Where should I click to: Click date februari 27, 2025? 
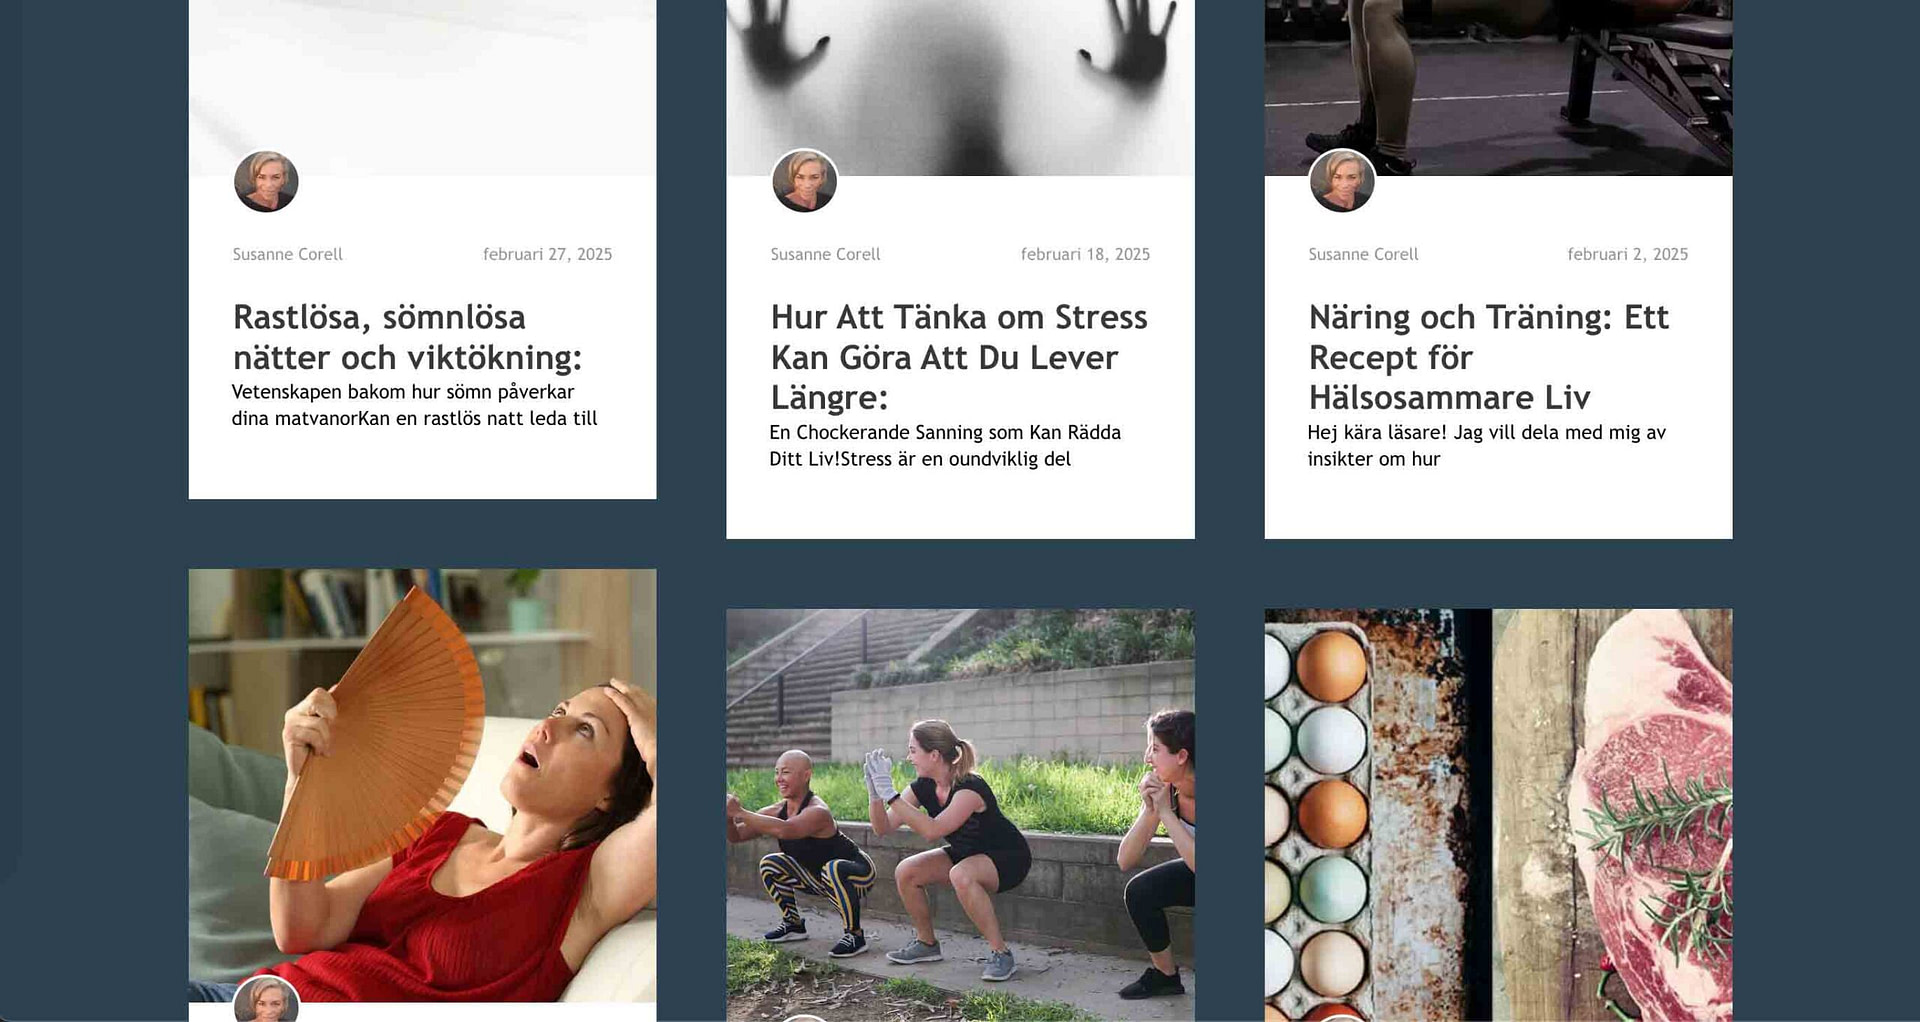click(x=547, y=254)
